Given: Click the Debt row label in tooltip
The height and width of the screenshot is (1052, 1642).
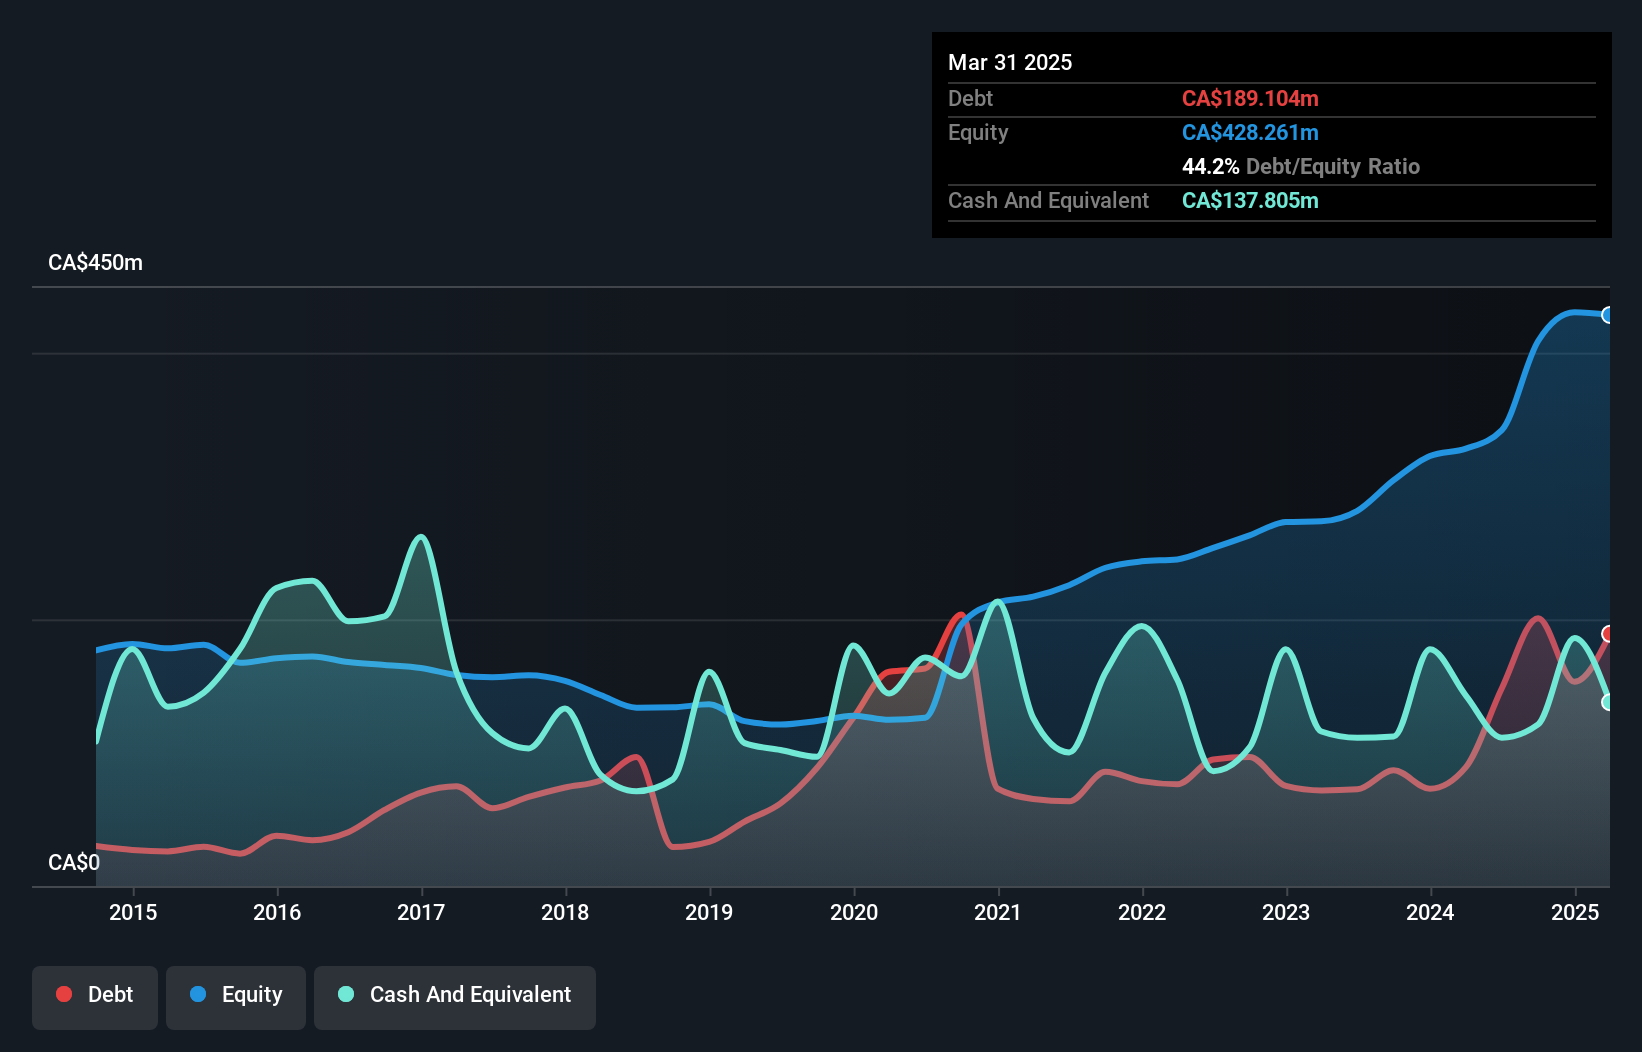Looking at the screenshot, I should click(970, 98).
